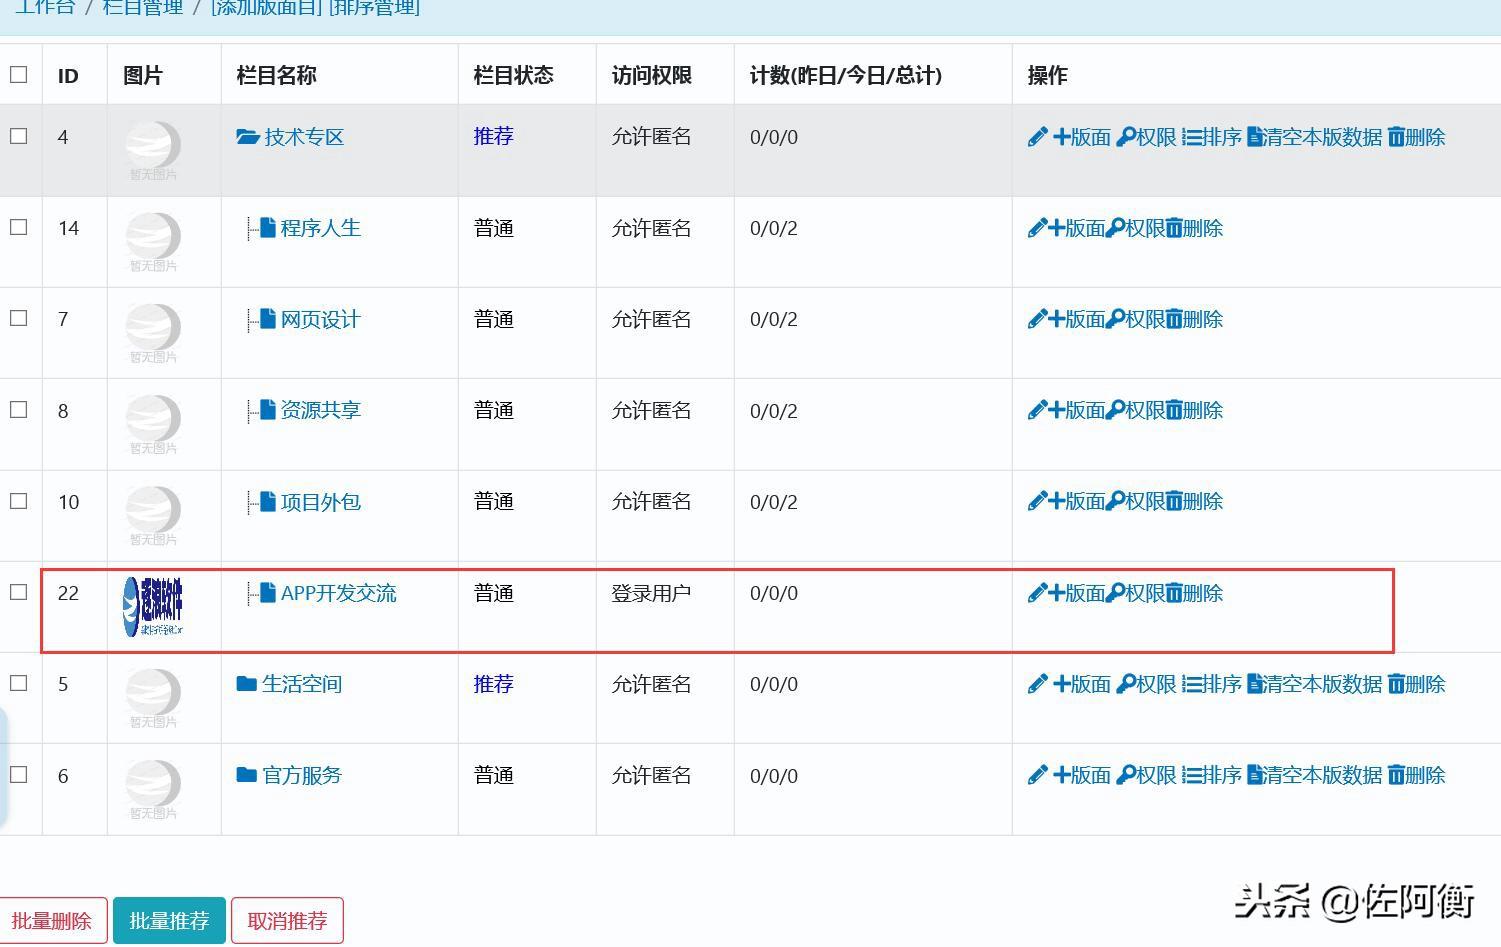Expand the 生活空间 folder
The width and height of the screenshot is (1501, 947).
pyautogui.click(x=247, y=684)
